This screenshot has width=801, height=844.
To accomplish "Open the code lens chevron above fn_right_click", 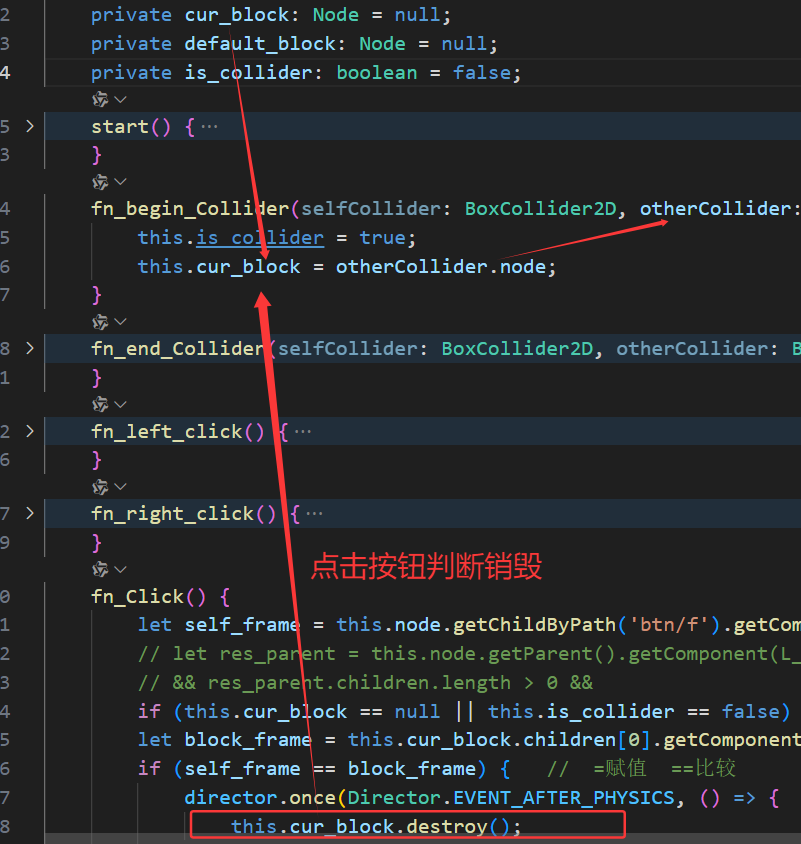I will [x=121, y=487].
